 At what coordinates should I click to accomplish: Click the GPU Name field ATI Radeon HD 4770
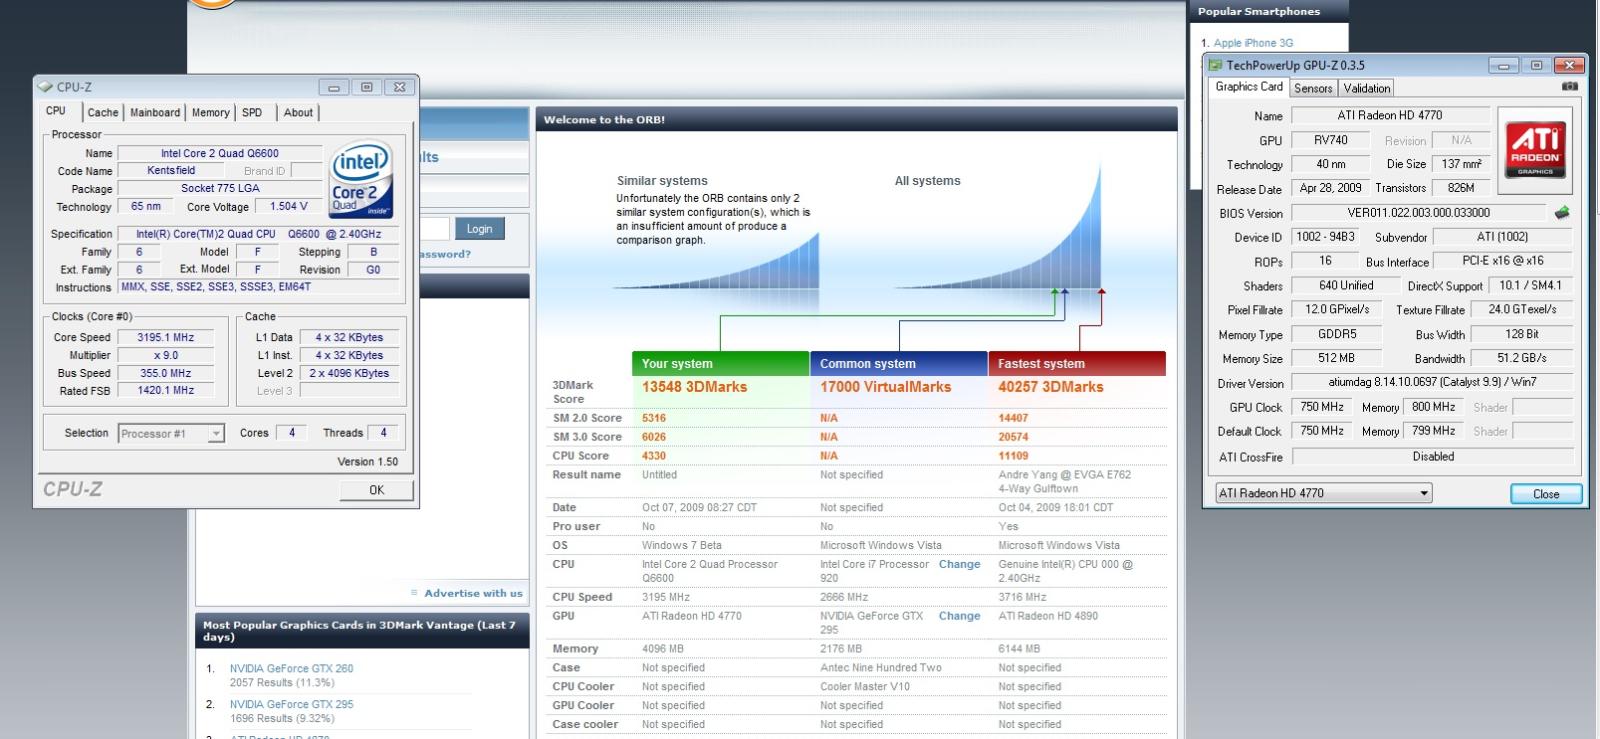[x=1390, y=115]
